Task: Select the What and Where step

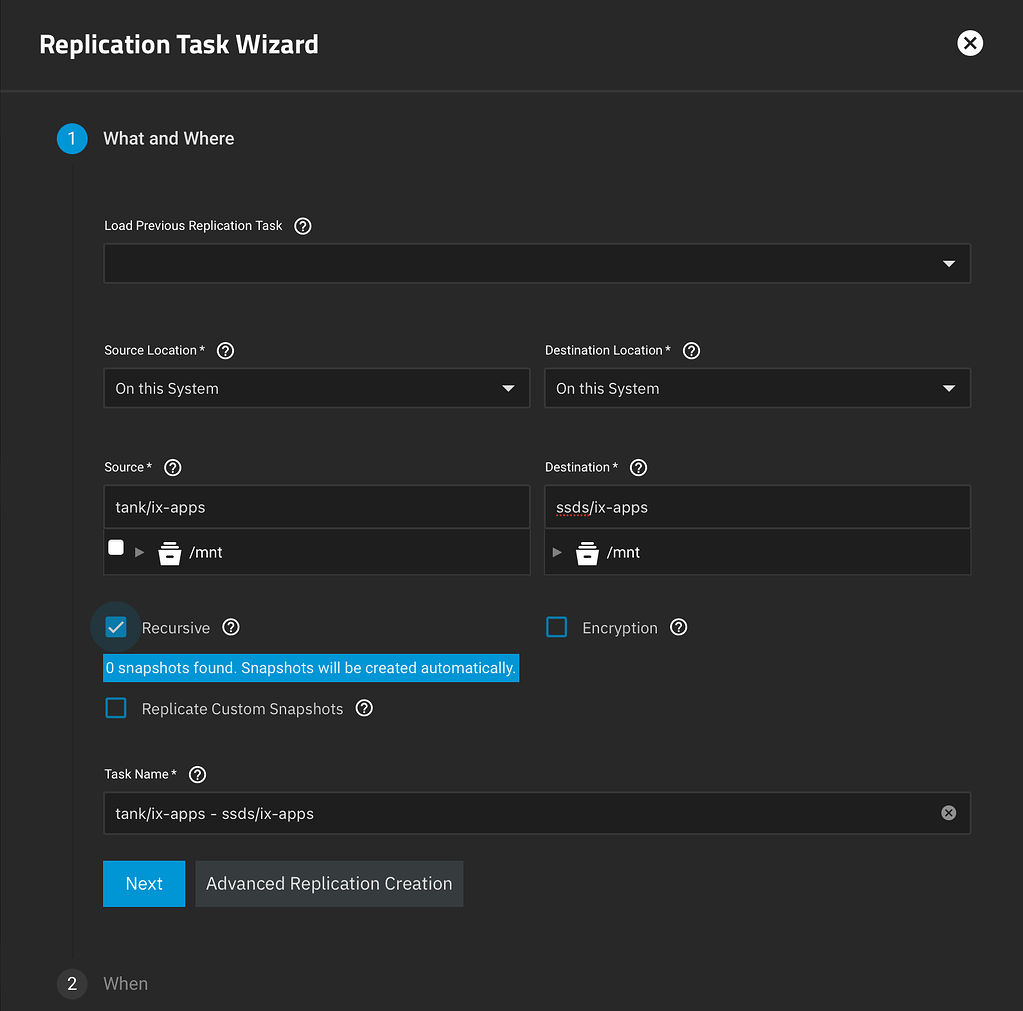Action: pos(168,139)
